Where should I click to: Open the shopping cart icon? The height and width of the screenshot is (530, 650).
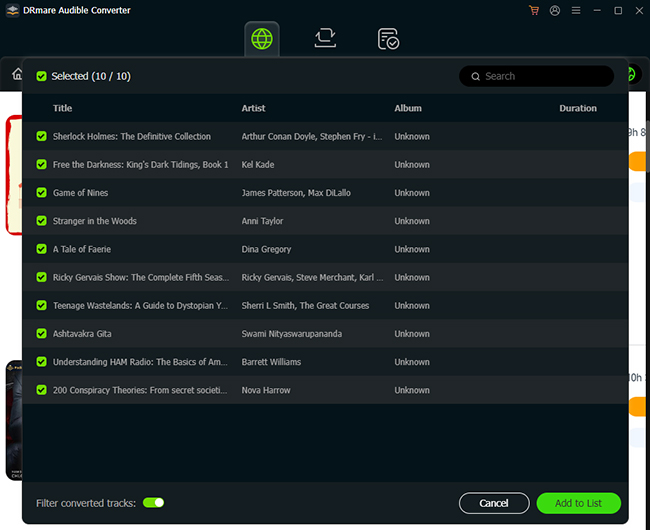pyautogui.click(x=534, y=10)
